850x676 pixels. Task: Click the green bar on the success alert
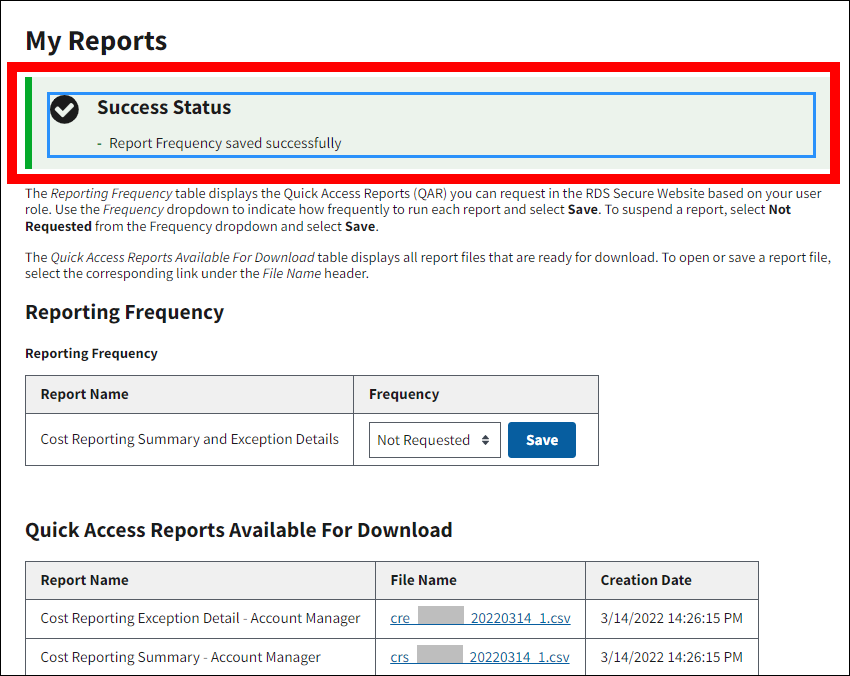pyautogui.click(x=29, y=123)
